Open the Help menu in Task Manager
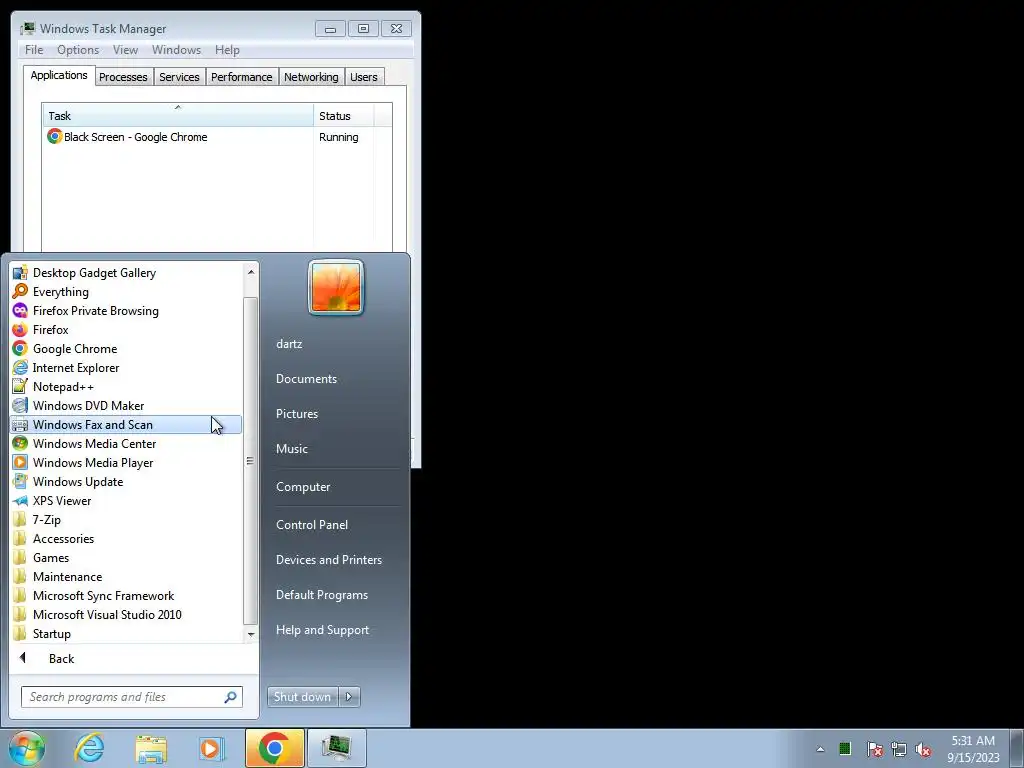This screenshot has width=1024, height=768. 227,50
